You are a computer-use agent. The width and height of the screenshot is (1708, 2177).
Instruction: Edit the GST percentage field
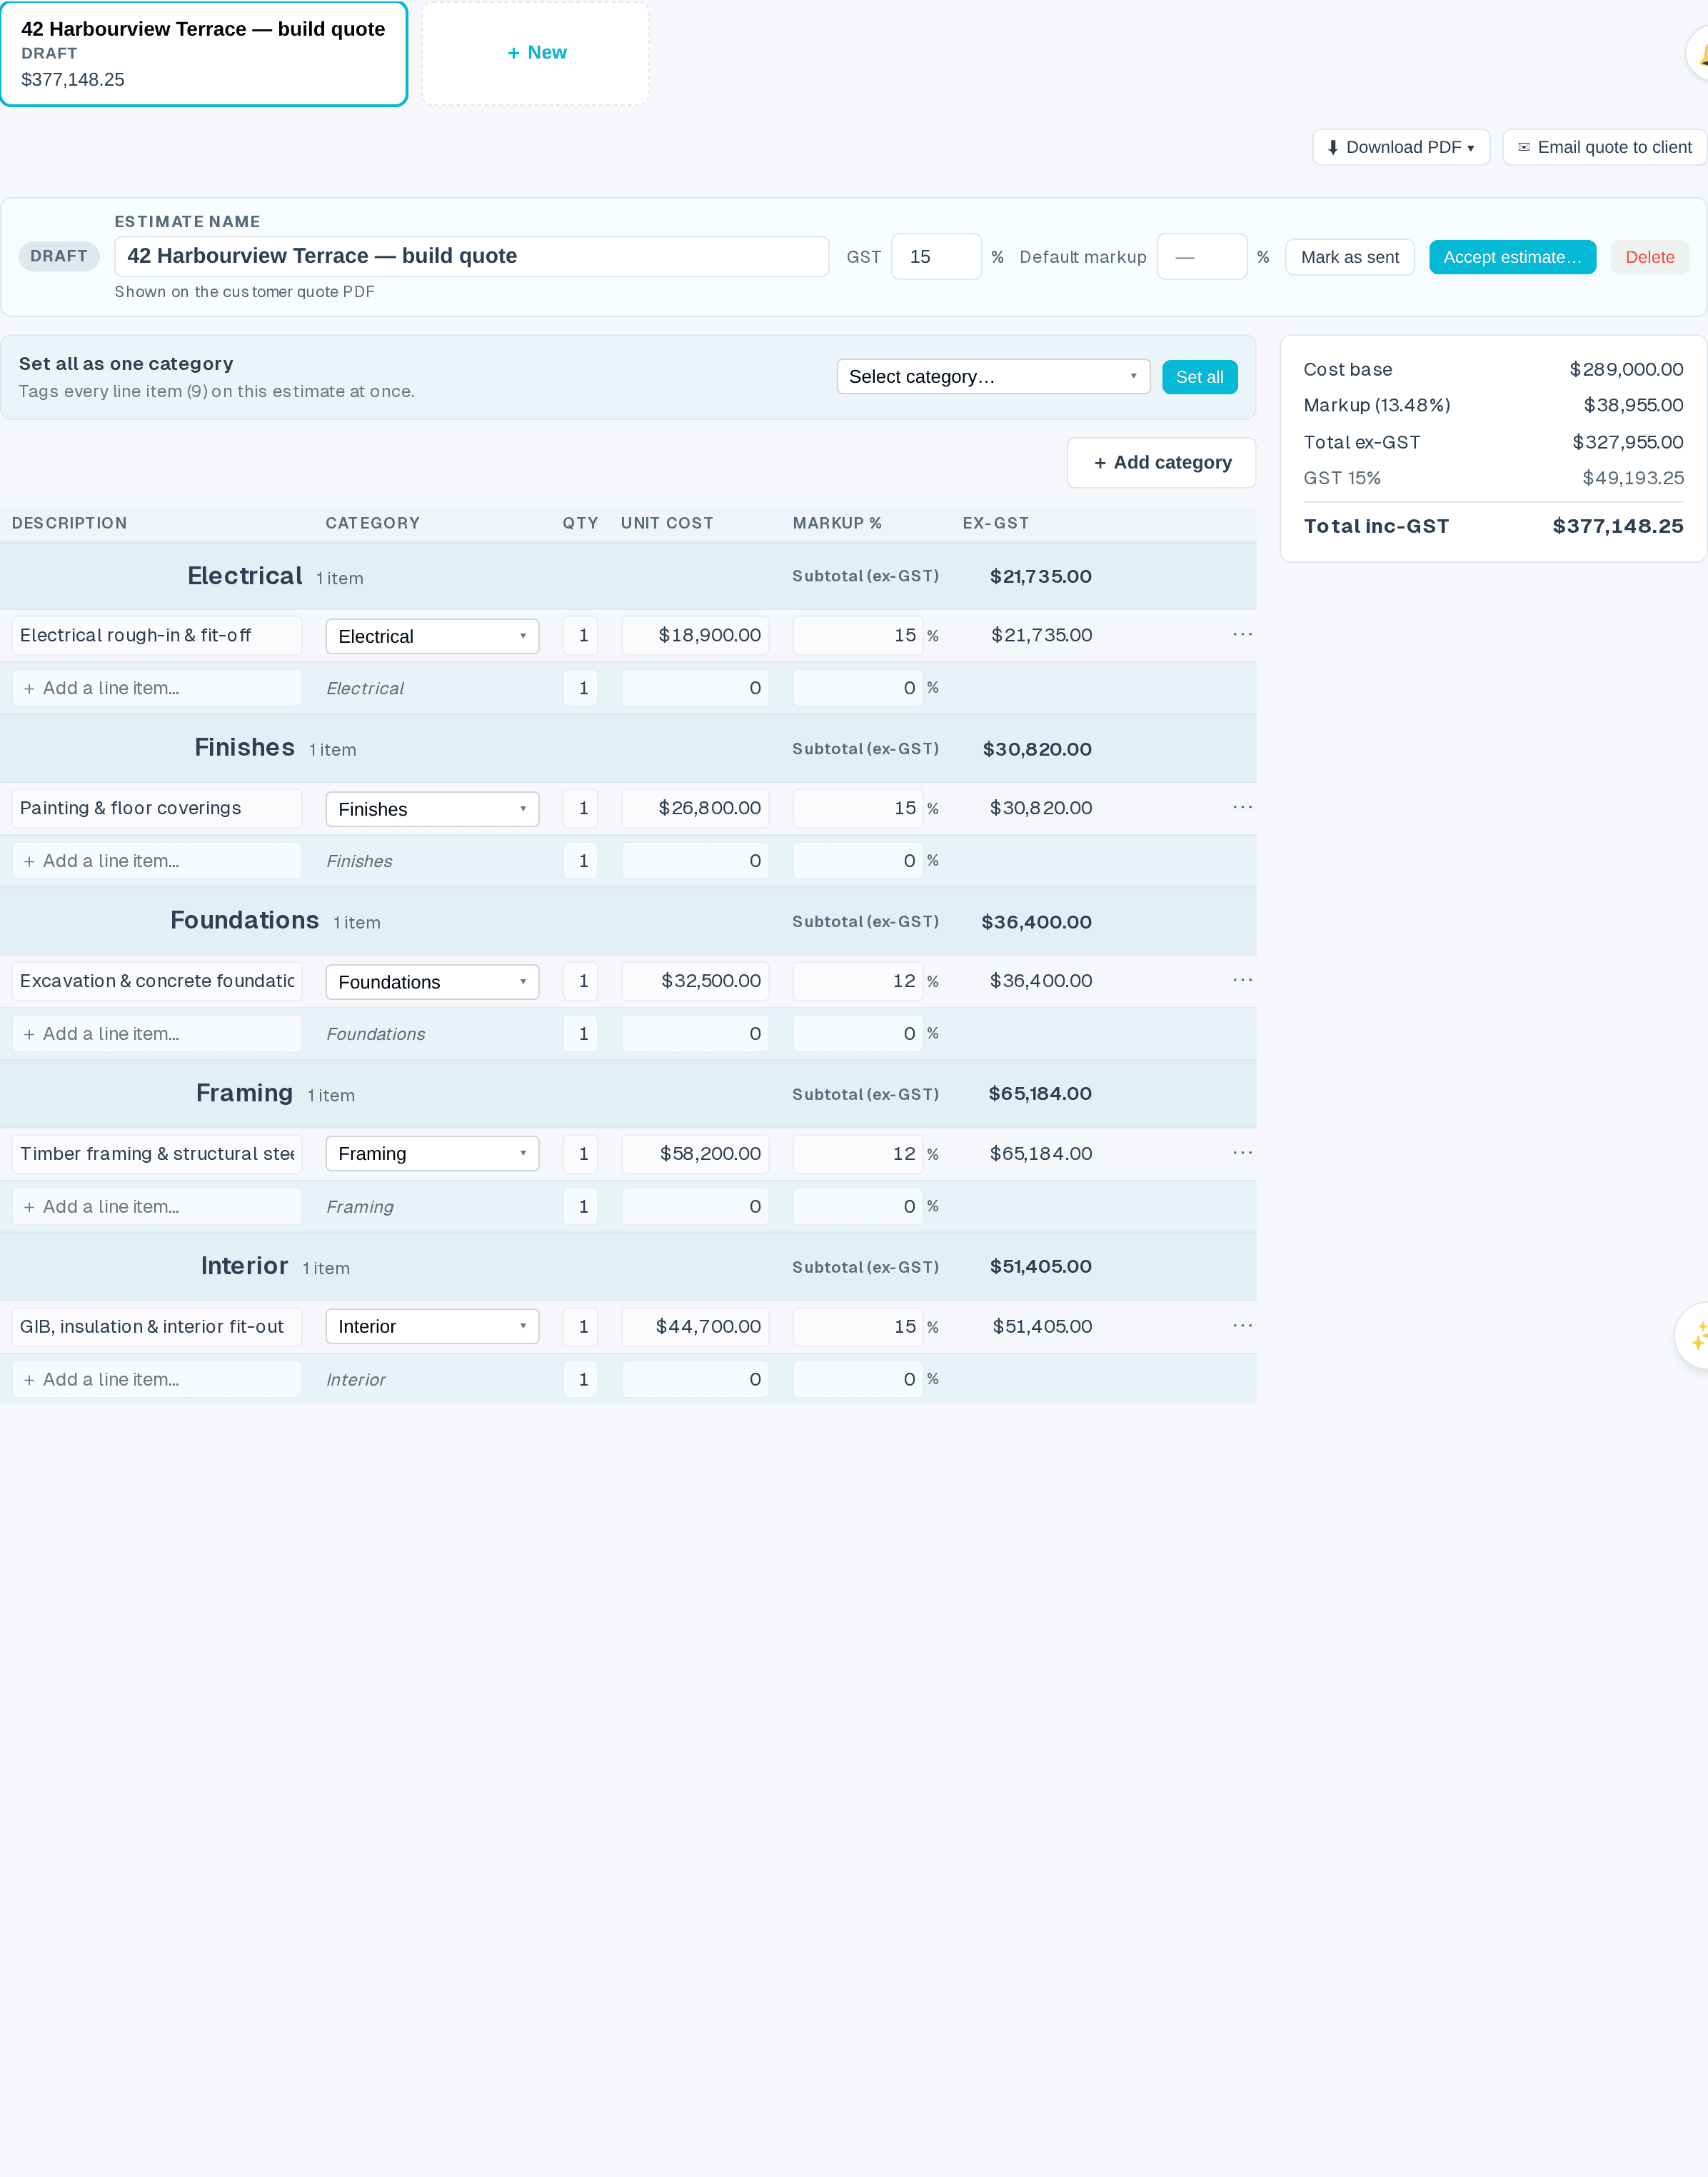[936, 257]
